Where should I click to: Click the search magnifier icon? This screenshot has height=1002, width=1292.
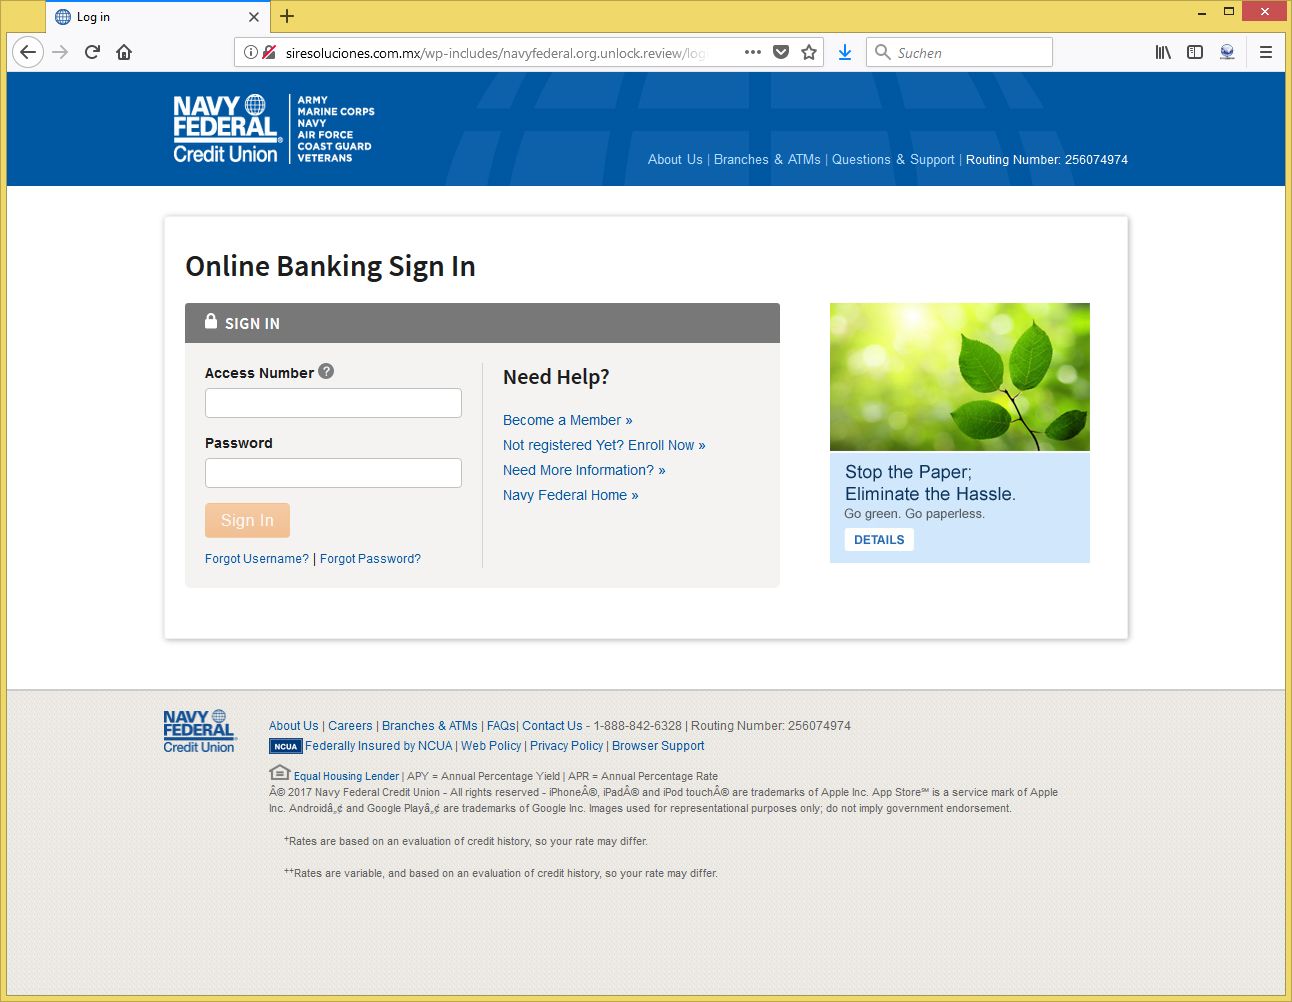tap(882, 52)
